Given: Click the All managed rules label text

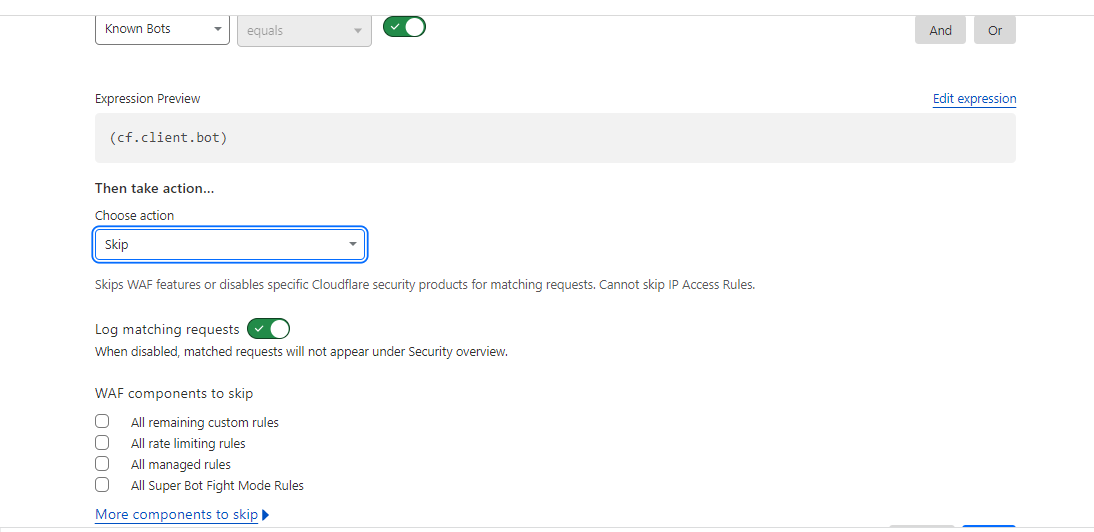Looking at the screenshot, I should tap(181, 464).
